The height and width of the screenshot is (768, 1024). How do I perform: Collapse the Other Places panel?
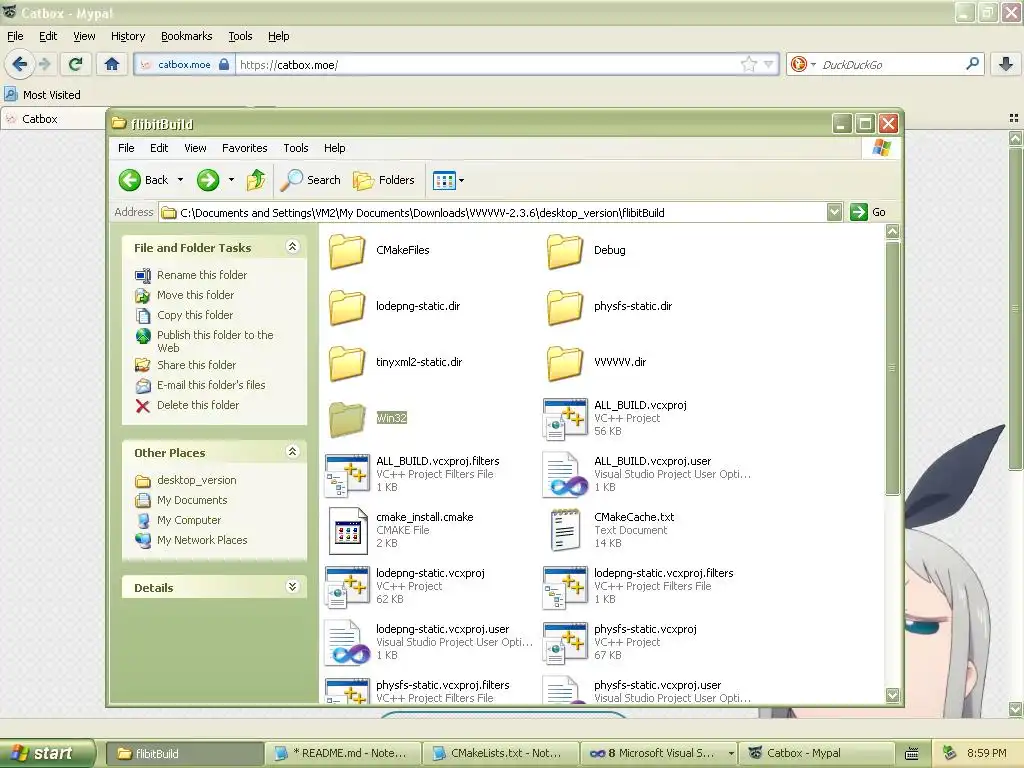(293, 451)
